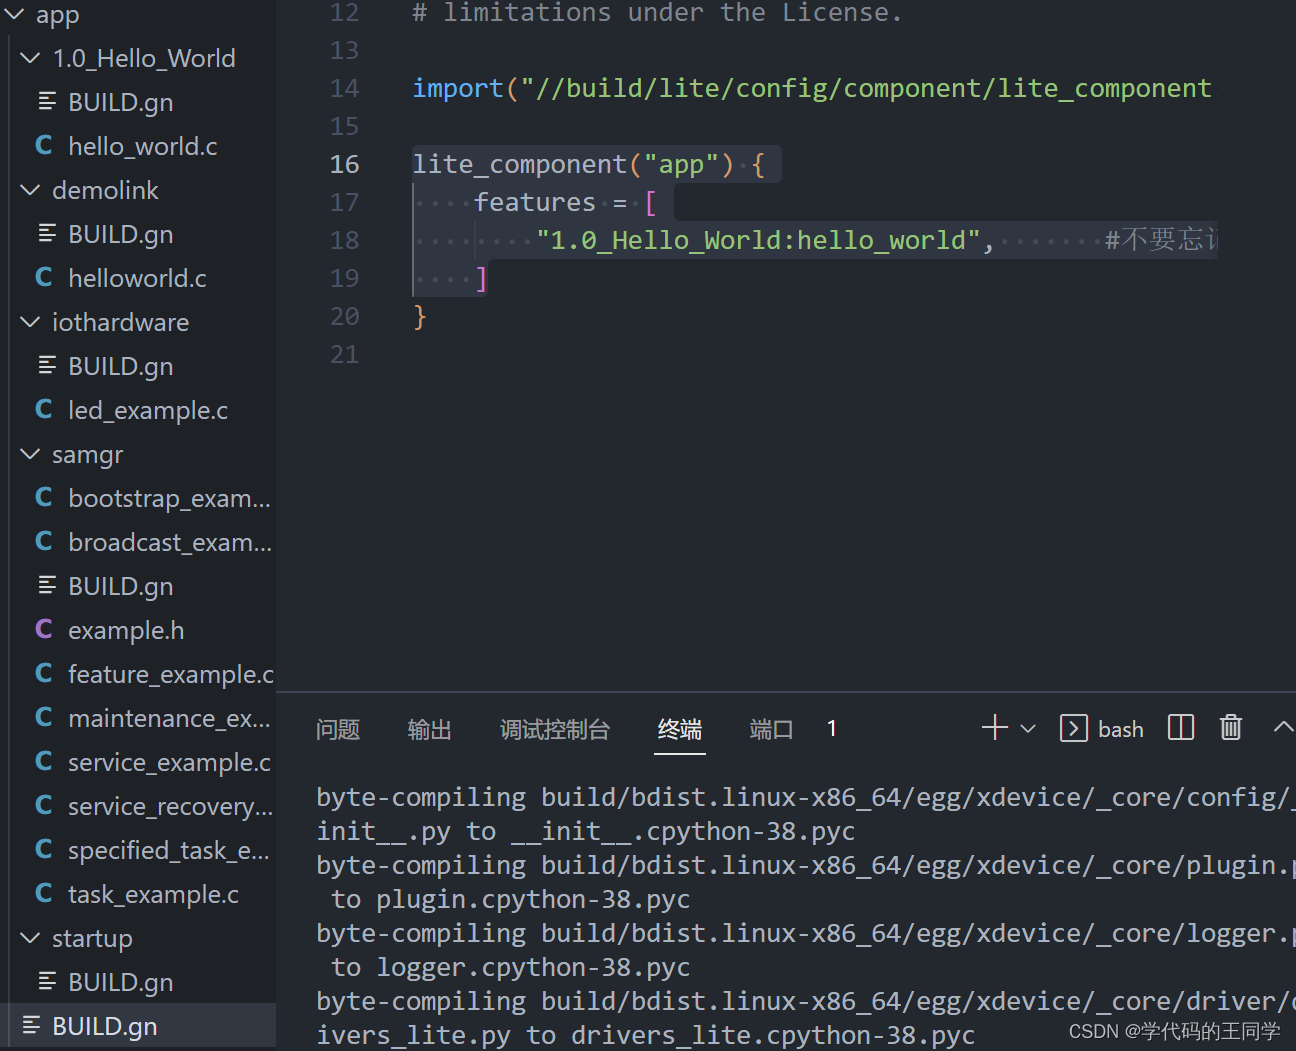Collapse the startup folder chevron
The width and height of the screenshot is (1296, 1051).
(x=30, y=938)
